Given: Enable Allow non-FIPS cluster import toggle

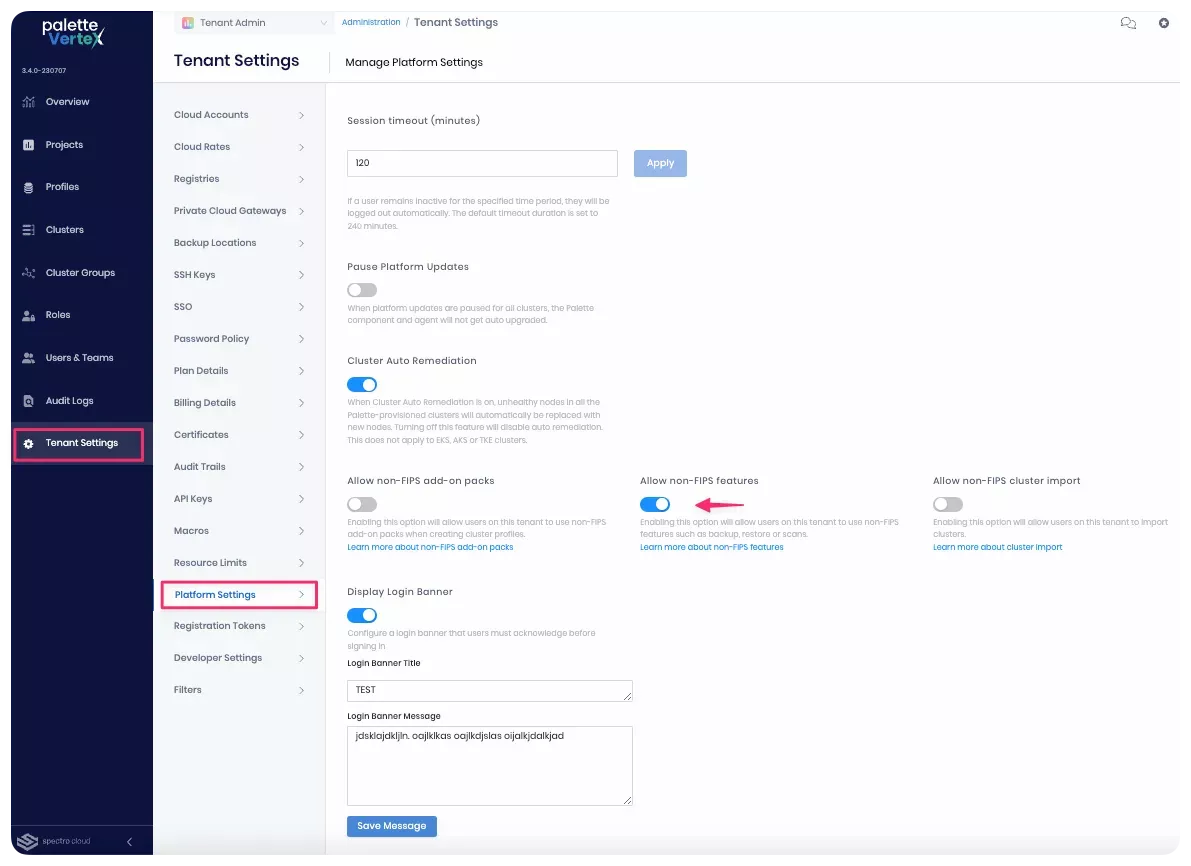Looking at the screenshot, I should (948, 505).
